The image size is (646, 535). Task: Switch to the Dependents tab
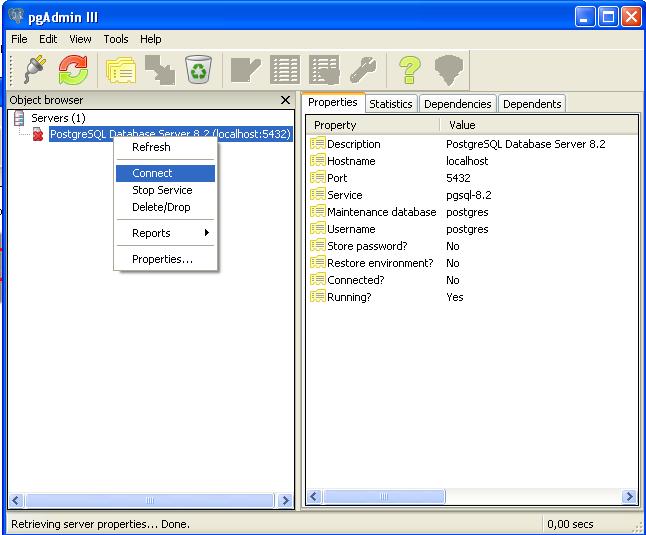[x=532, y=104]
